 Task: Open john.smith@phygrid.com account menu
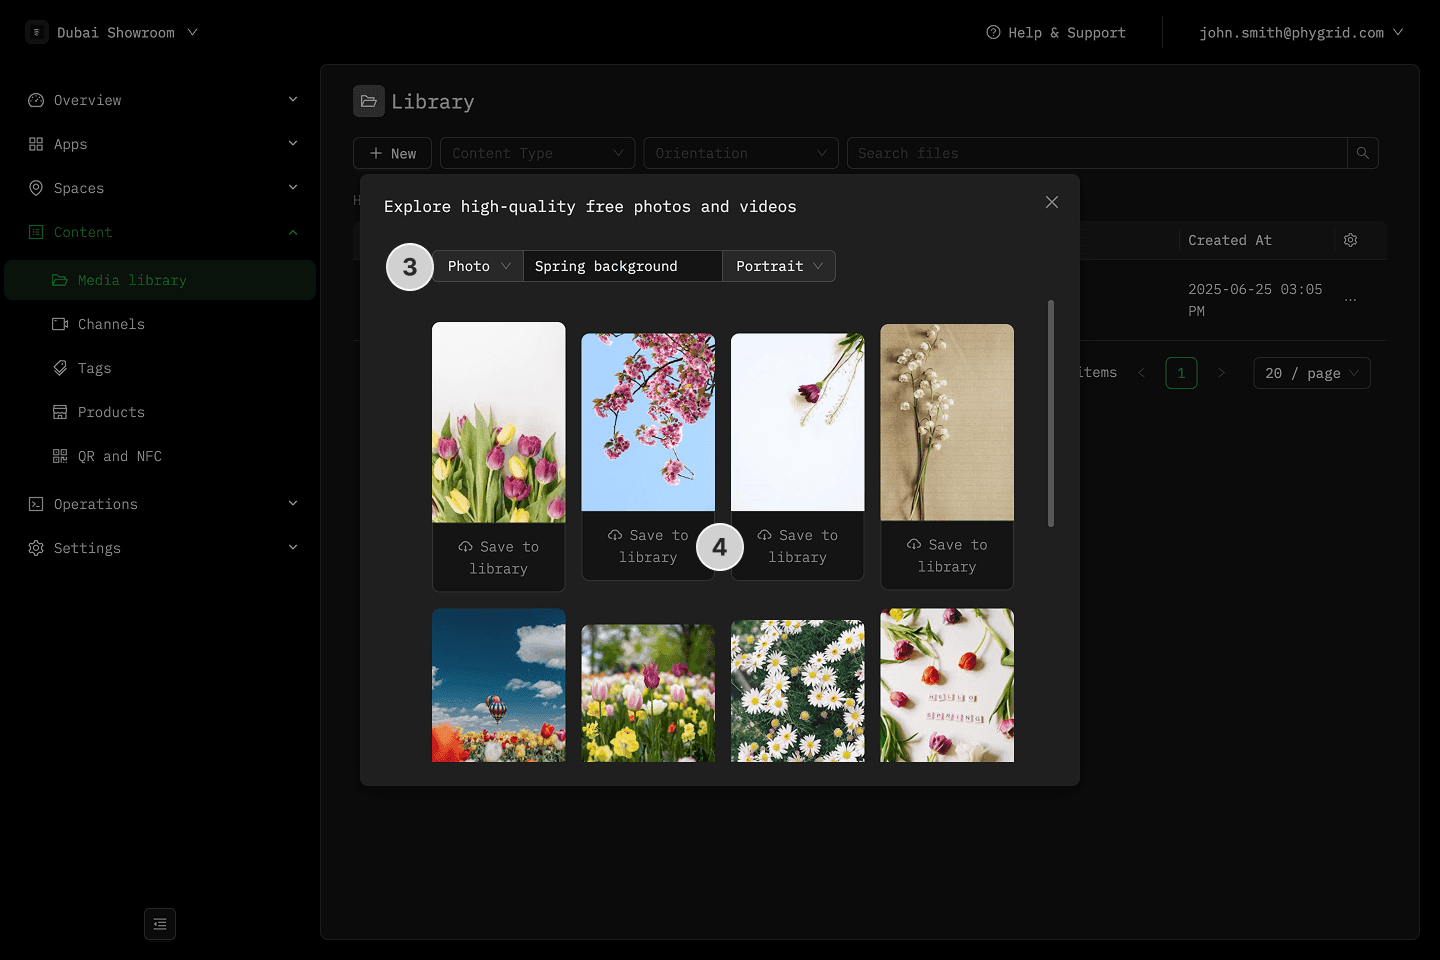pos(1301,32)
